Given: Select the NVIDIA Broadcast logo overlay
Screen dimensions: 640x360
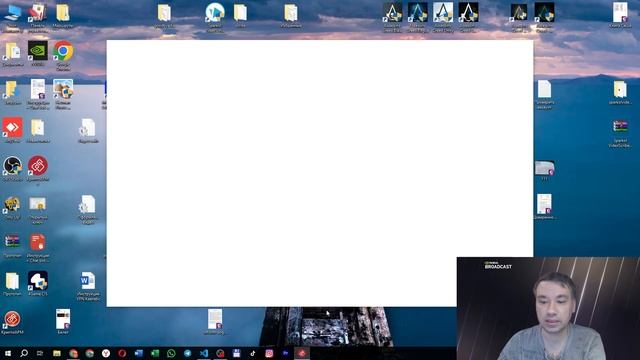Looking at the screenshot, I should [498, 265].
